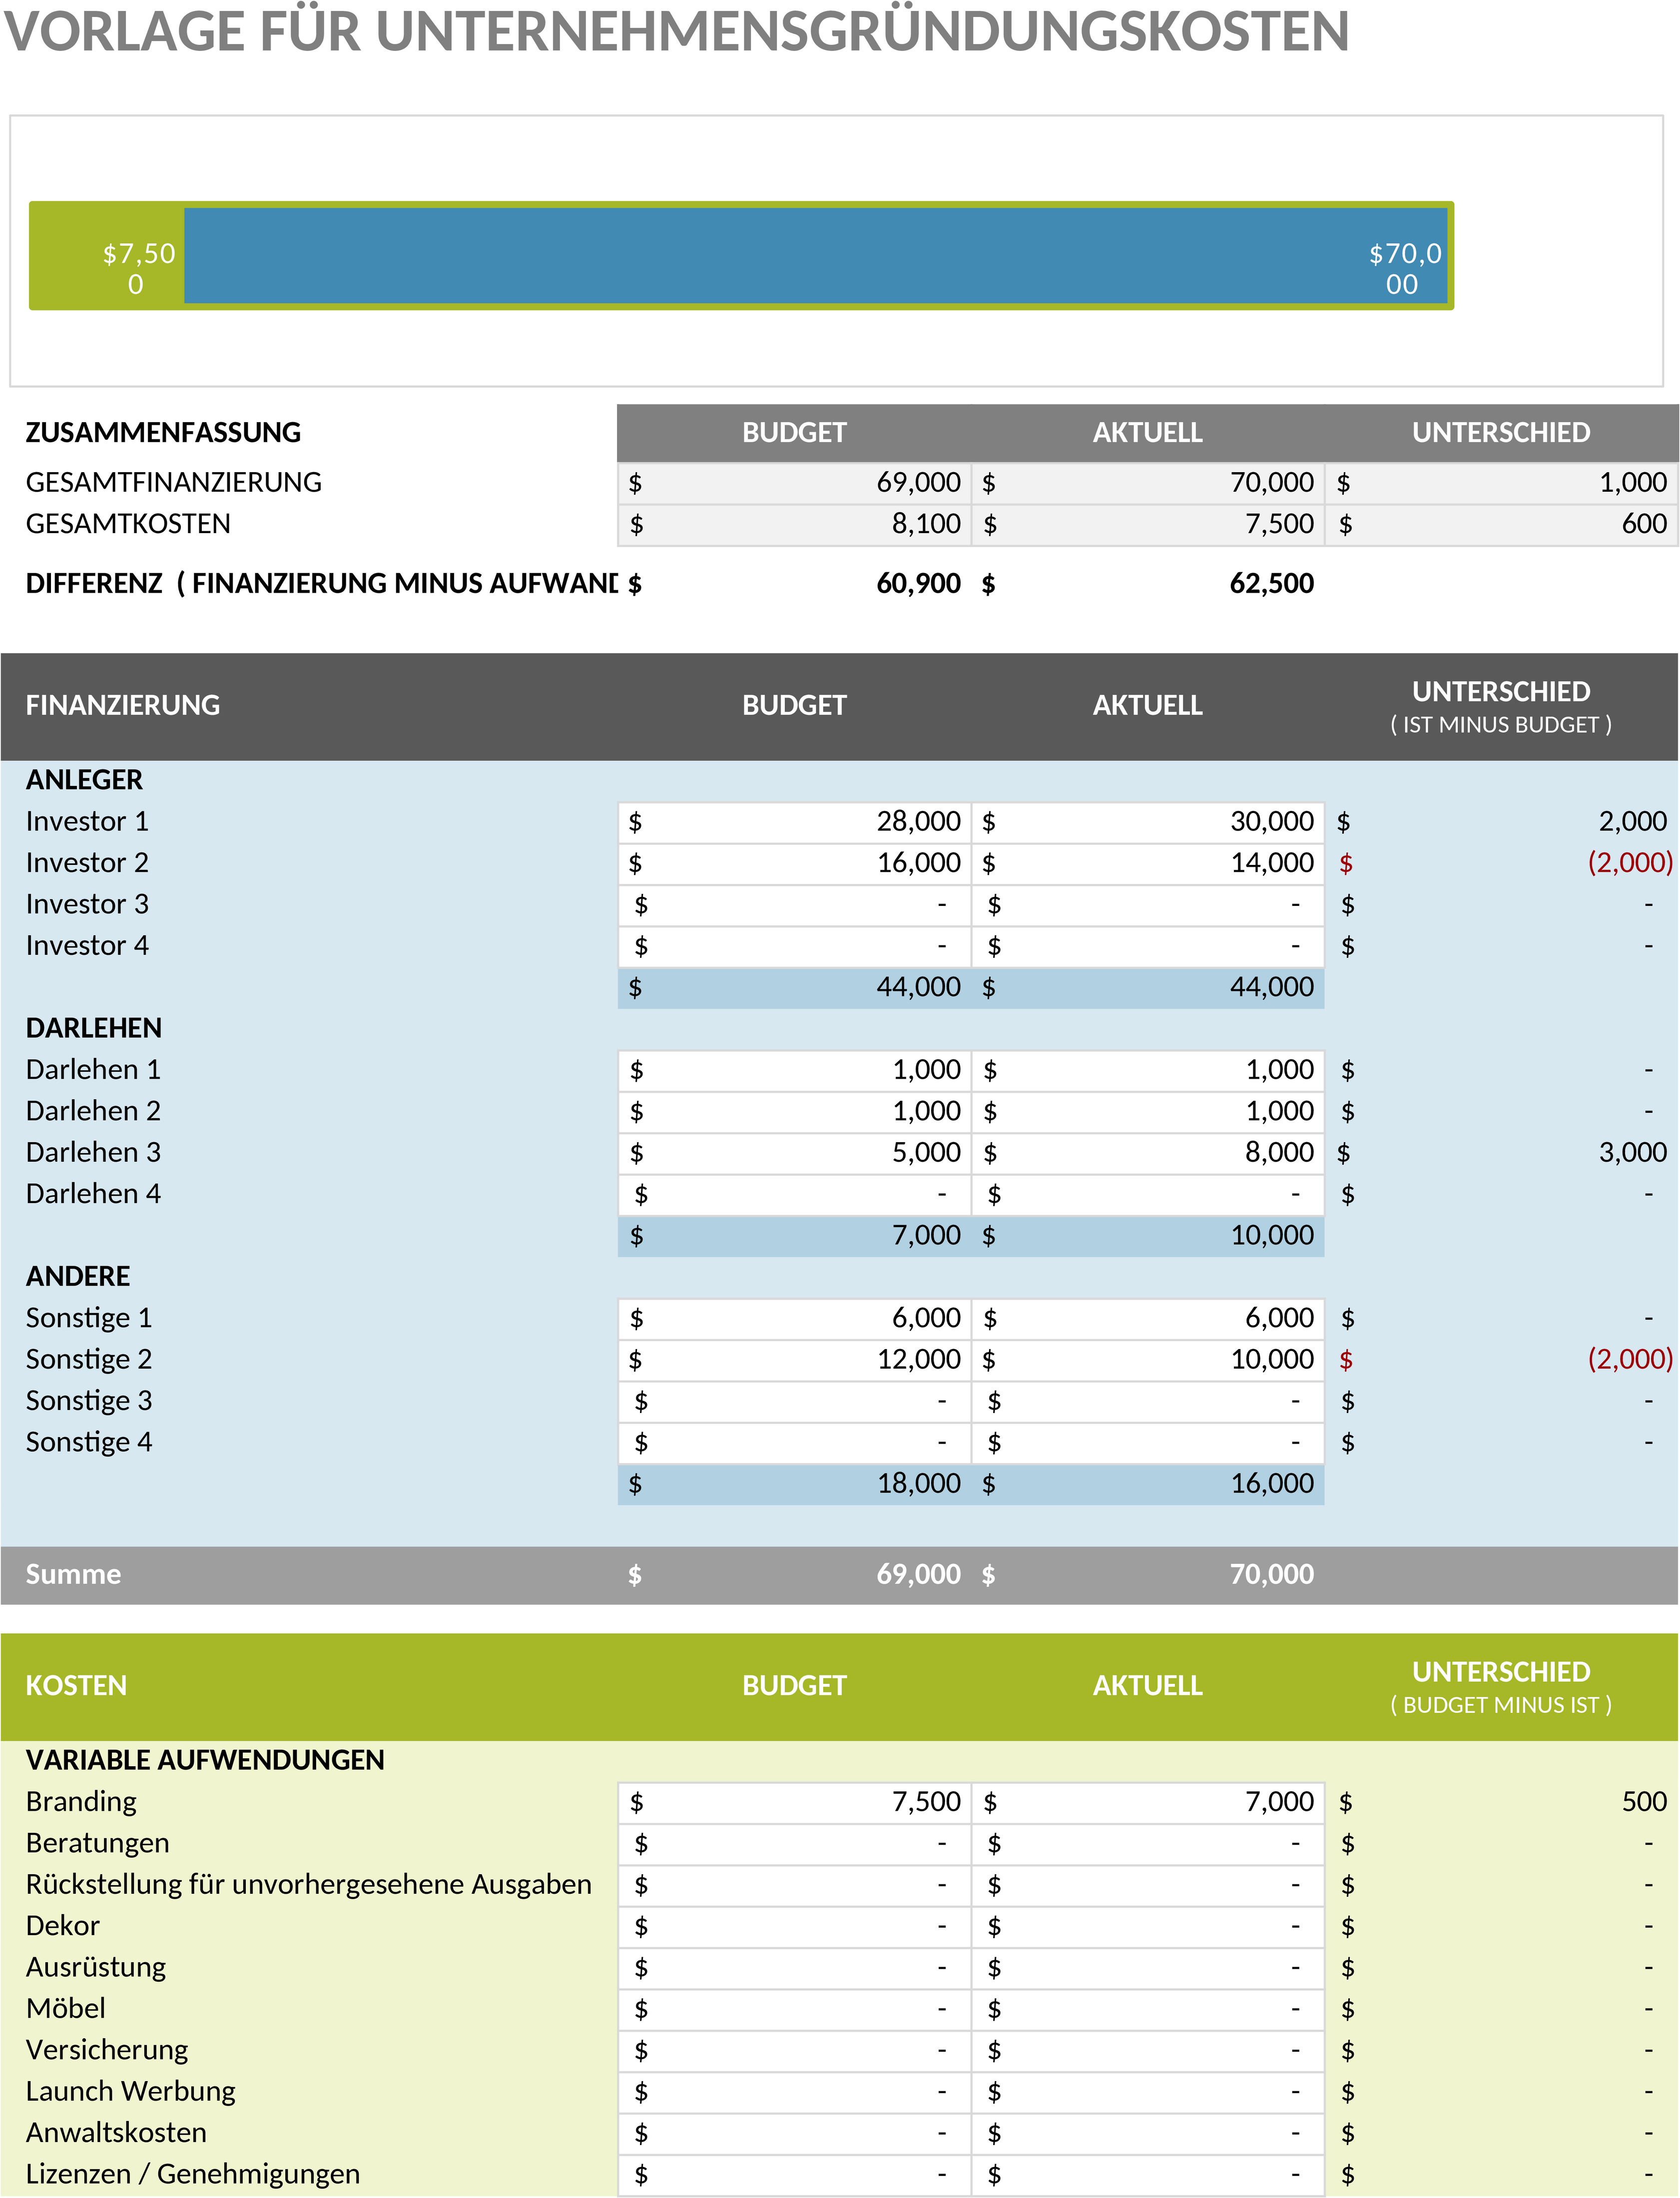The image size is (1680, 2198).
Task: Select Gesamtkosten Unterschied cell 600
Action: coord(1501,524)
